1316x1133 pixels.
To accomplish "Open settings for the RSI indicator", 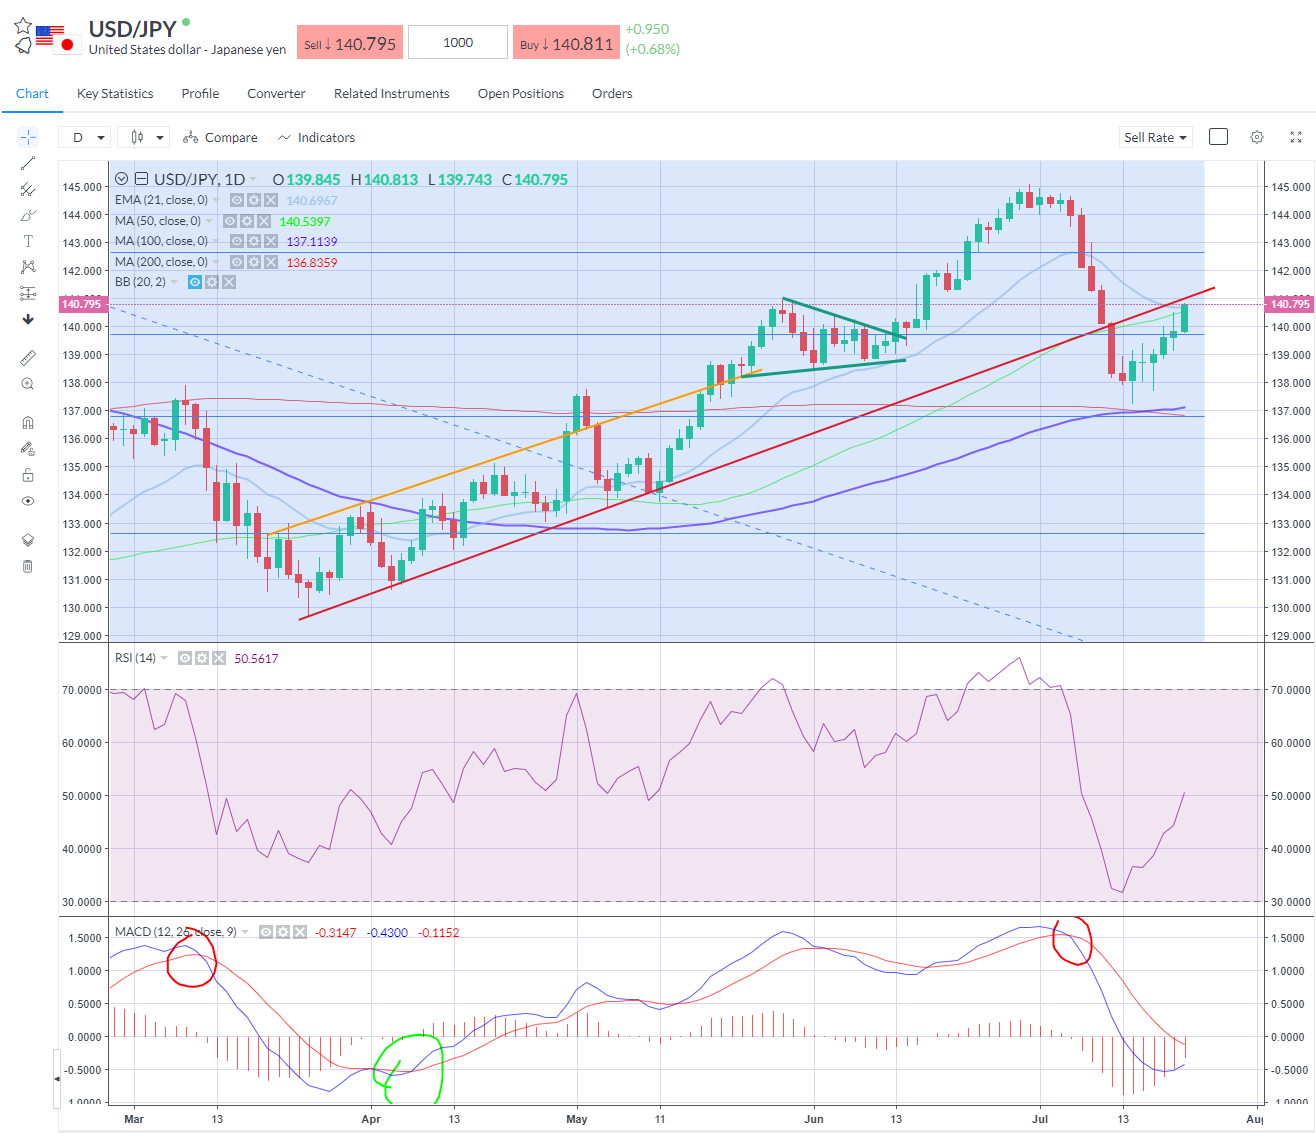I will point(202,658).
